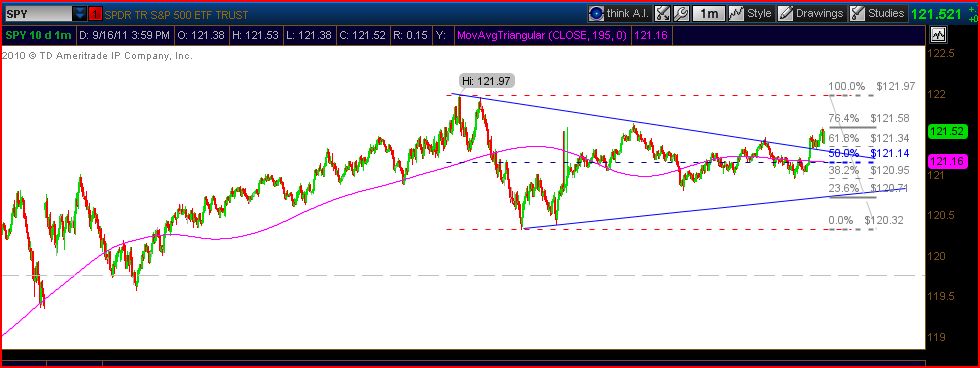Screen dimensions: 980x368
Task: Open the Studies menu
Action: coord(886,13)
